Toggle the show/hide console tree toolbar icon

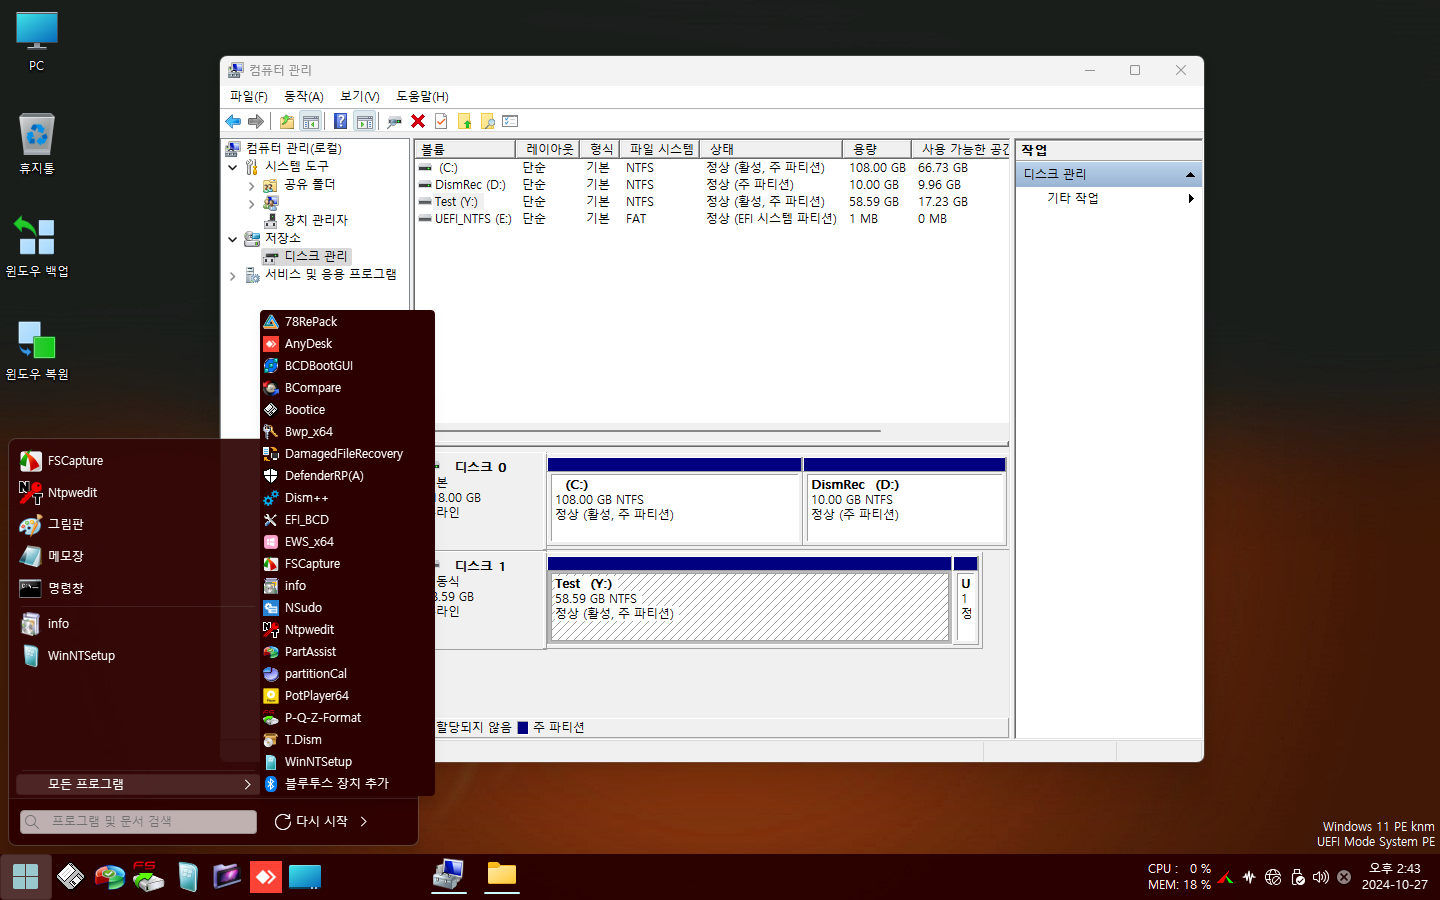click(311, 121)
